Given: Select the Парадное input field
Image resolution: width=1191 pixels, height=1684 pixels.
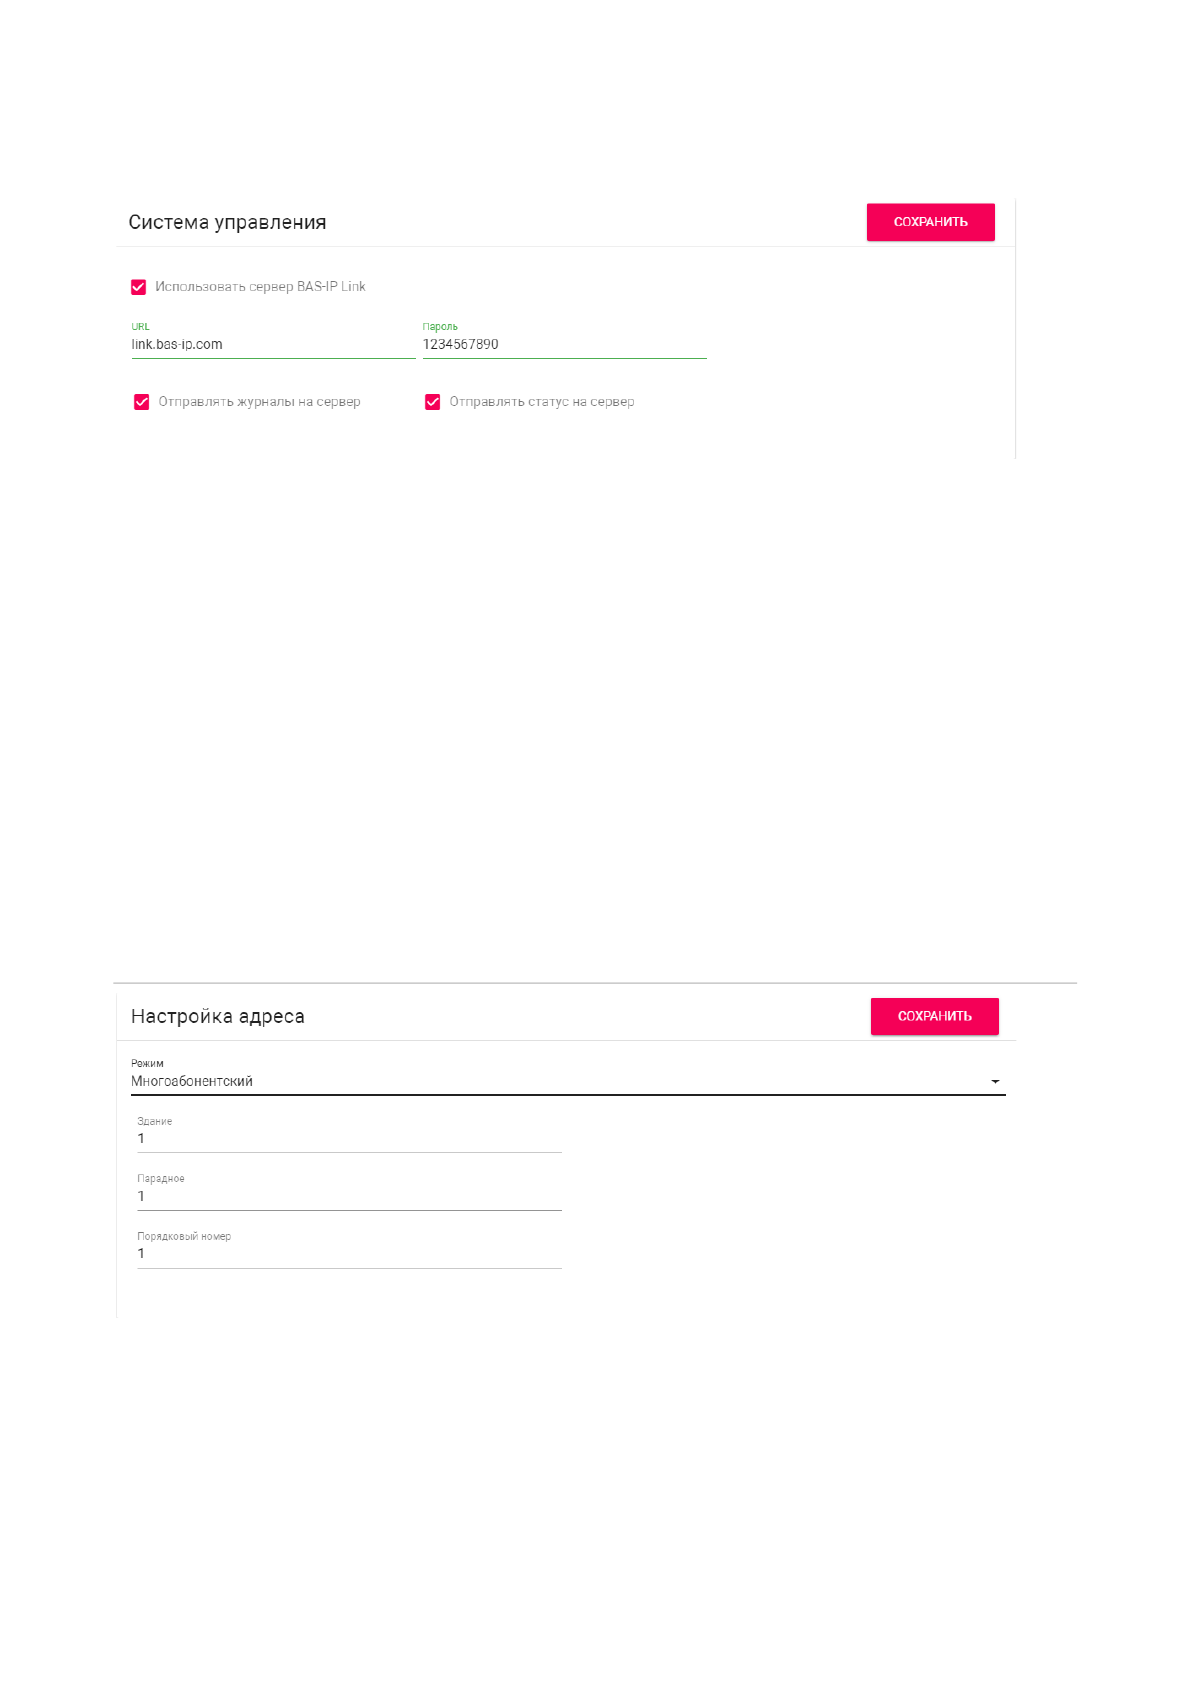Looking at the screenshot, I should click(348, 1197).
